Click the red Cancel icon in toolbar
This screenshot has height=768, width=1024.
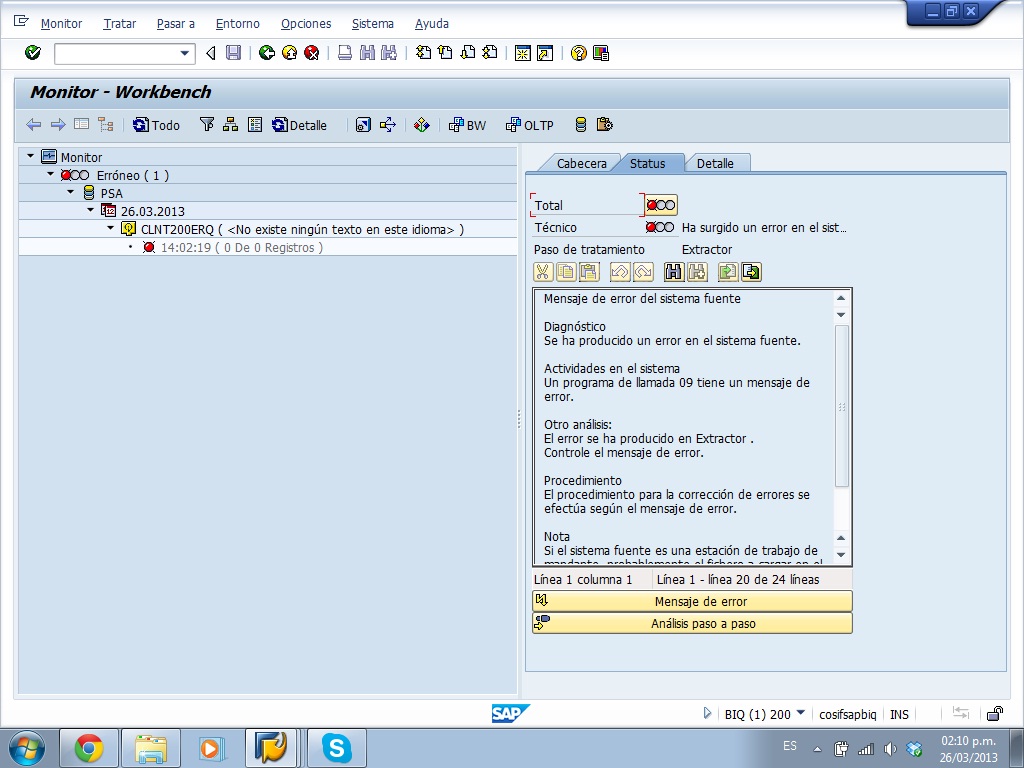click(312, 53)
